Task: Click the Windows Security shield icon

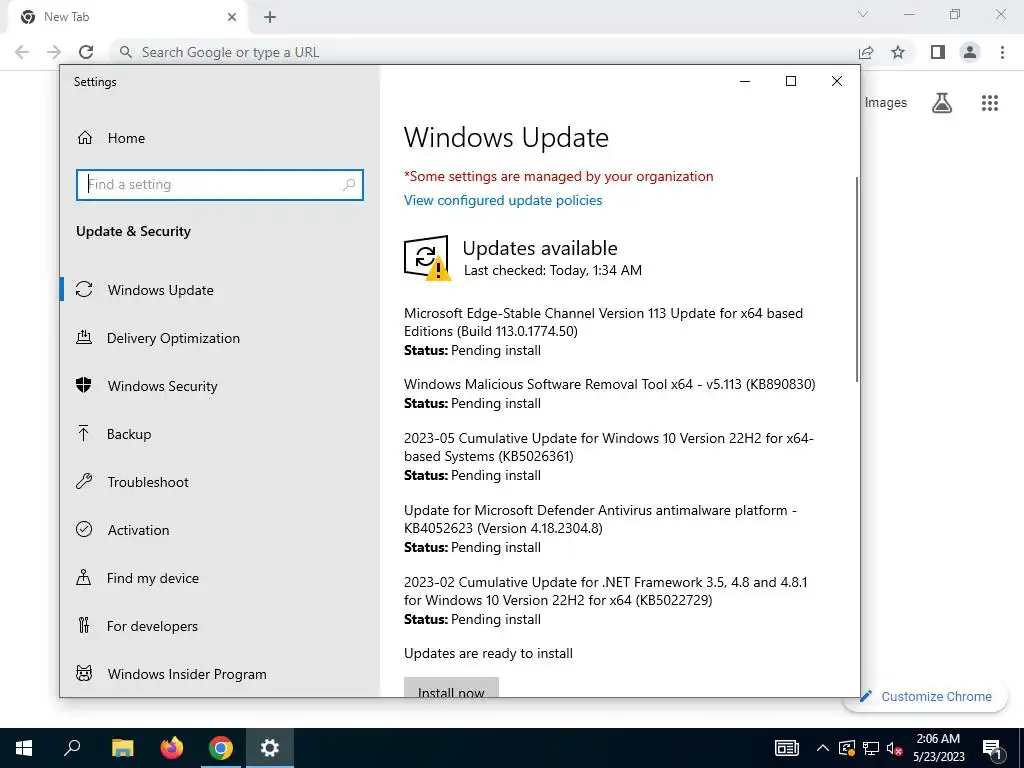Action: pos(84,385)
